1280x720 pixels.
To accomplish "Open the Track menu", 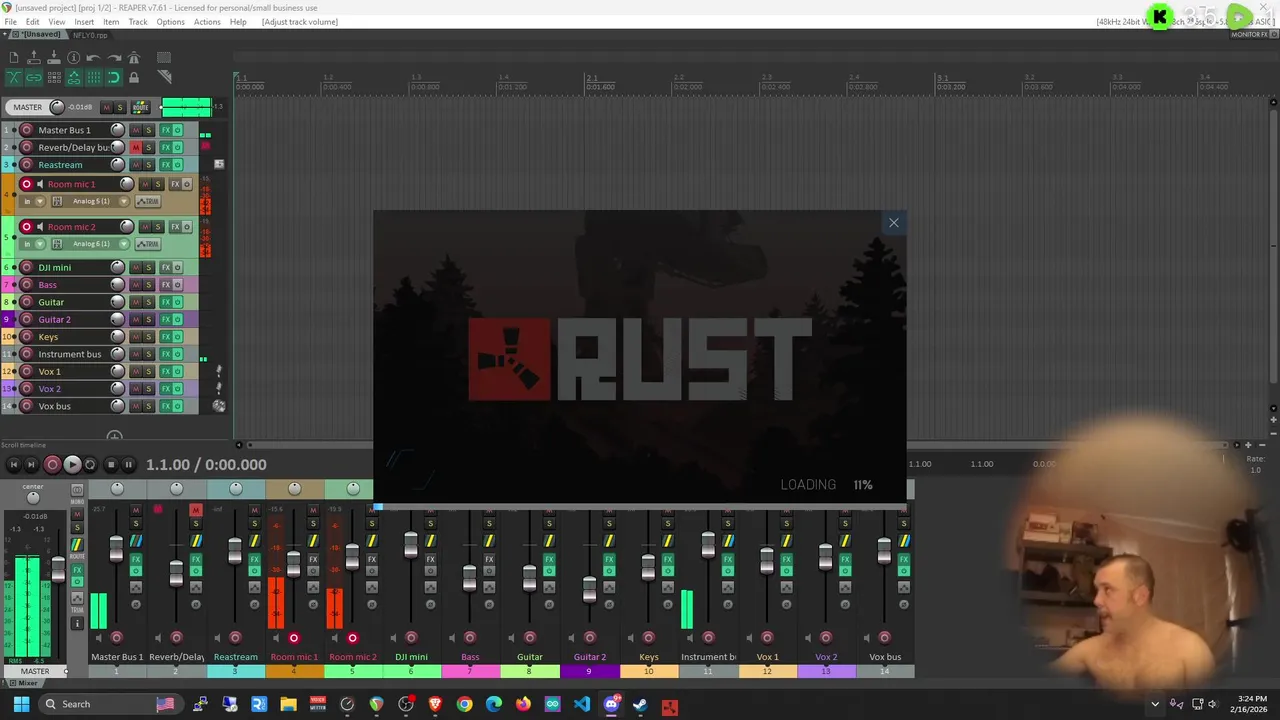I will [138, 22].
